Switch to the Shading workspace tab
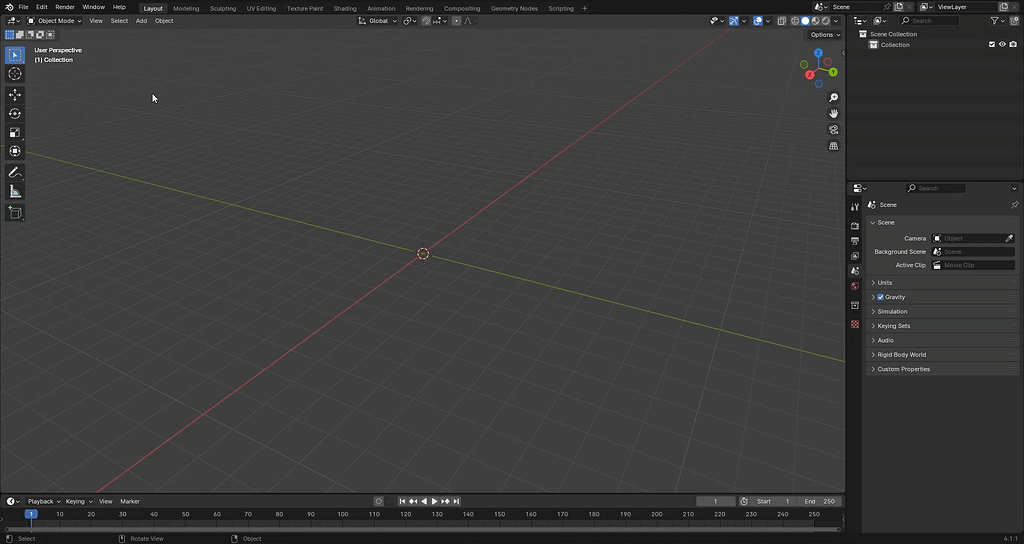 coord(345,8)
